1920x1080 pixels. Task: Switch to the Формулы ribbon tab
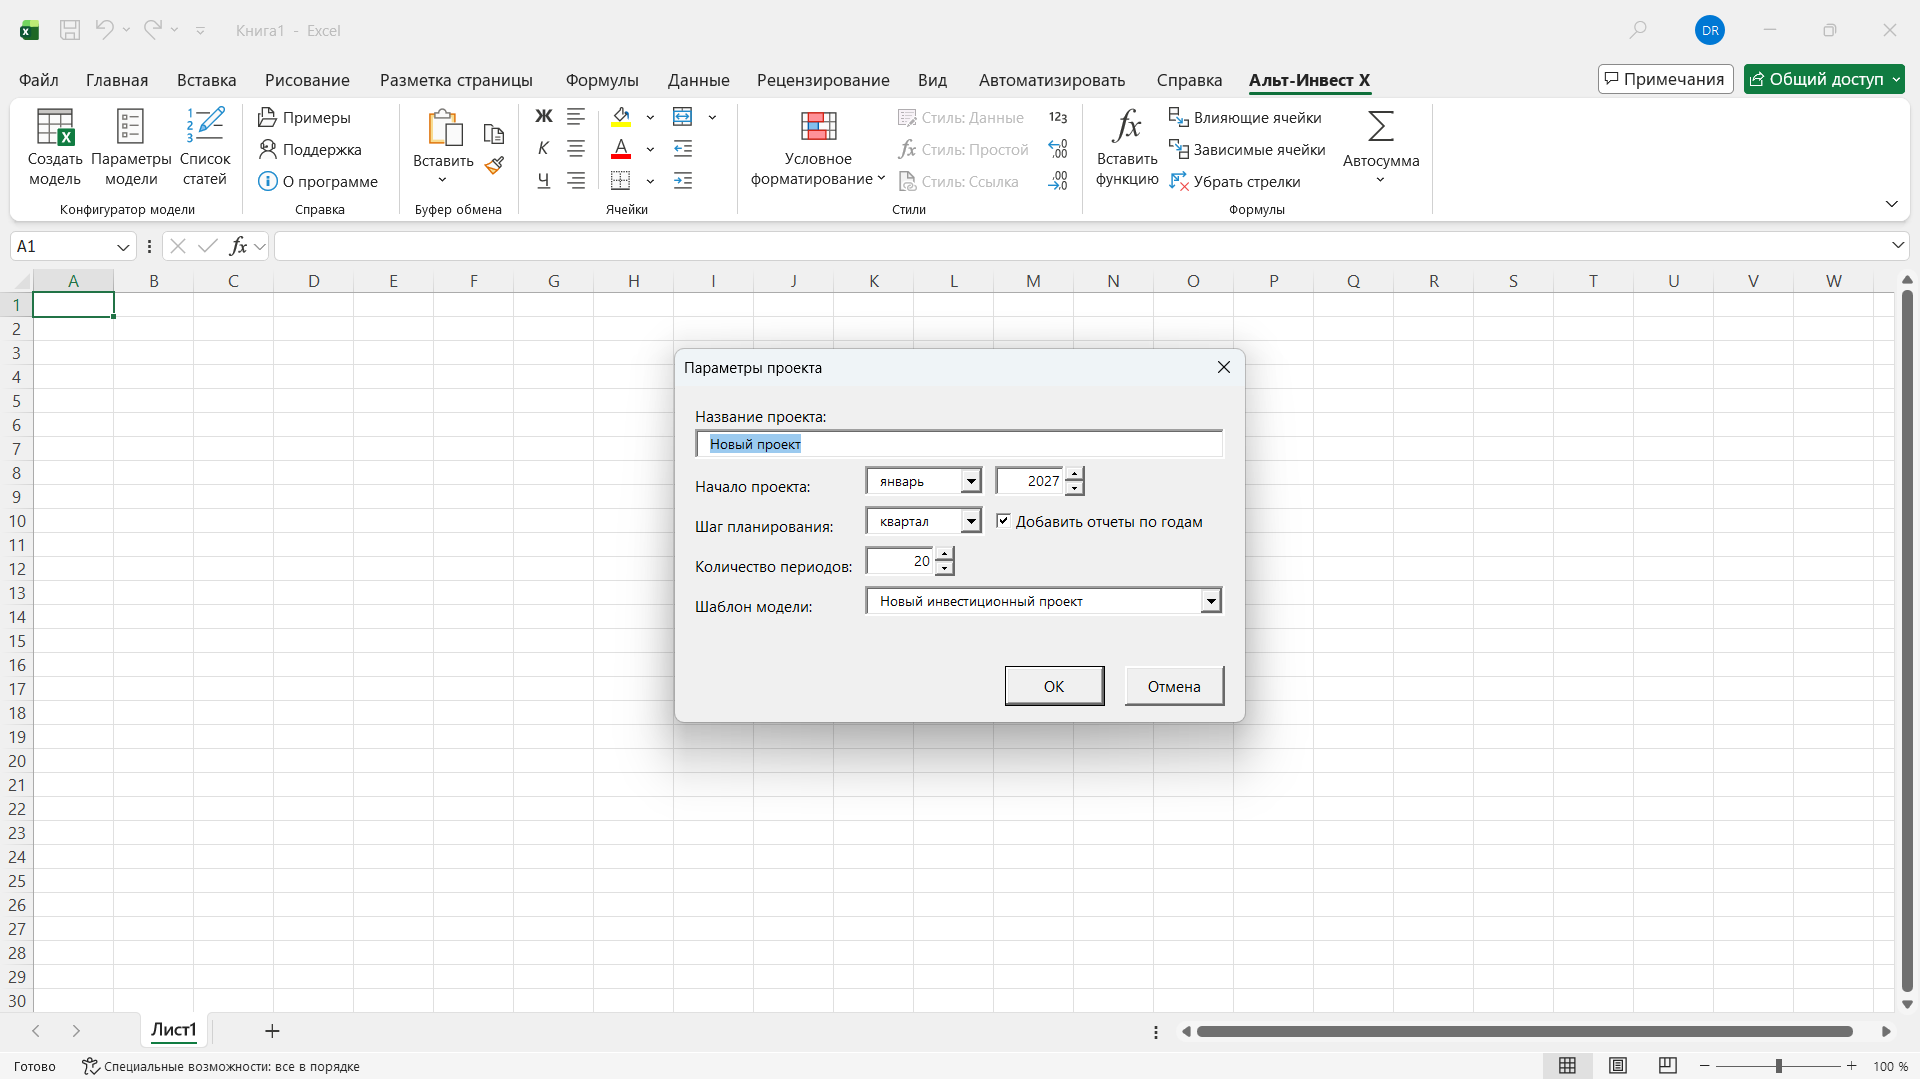click(601, 80)
